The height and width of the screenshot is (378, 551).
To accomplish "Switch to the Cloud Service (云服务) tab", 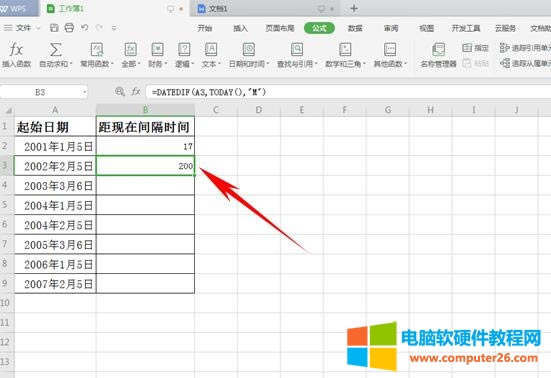I will [505, 28].
